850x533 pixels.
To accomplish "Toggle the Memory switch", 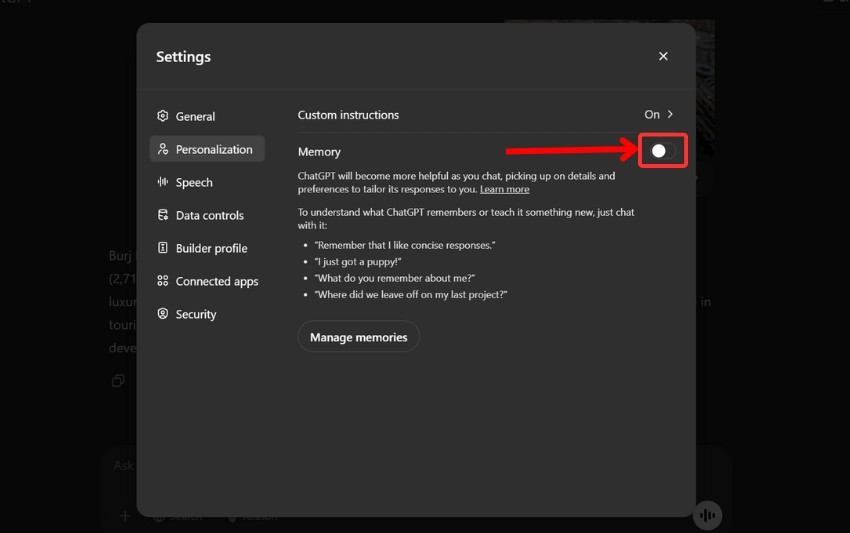I will (x=663, y=151).
